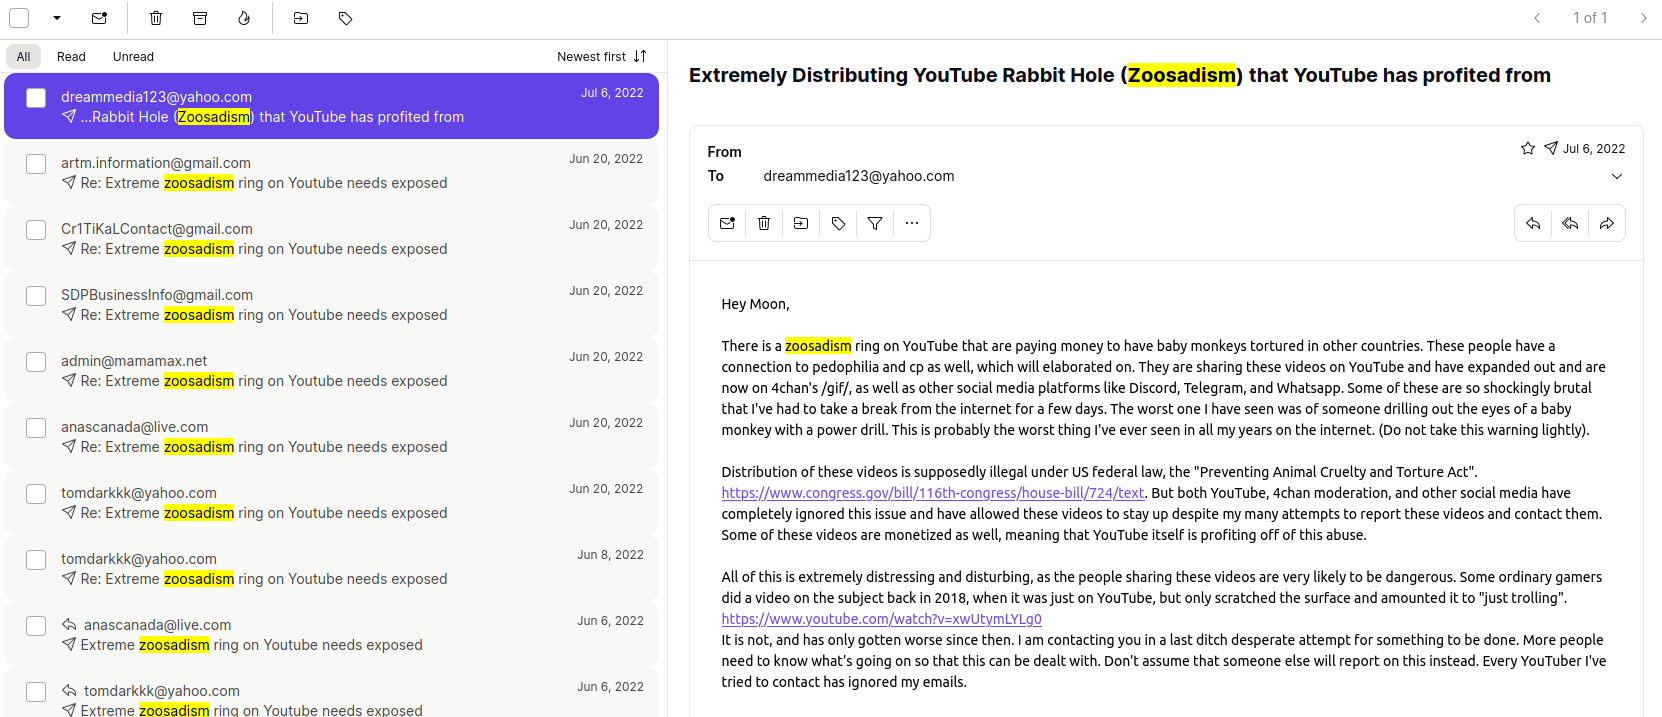Open the select-all dropdown caret
This screenshot has height=717, width=1662.
[57, 18]
